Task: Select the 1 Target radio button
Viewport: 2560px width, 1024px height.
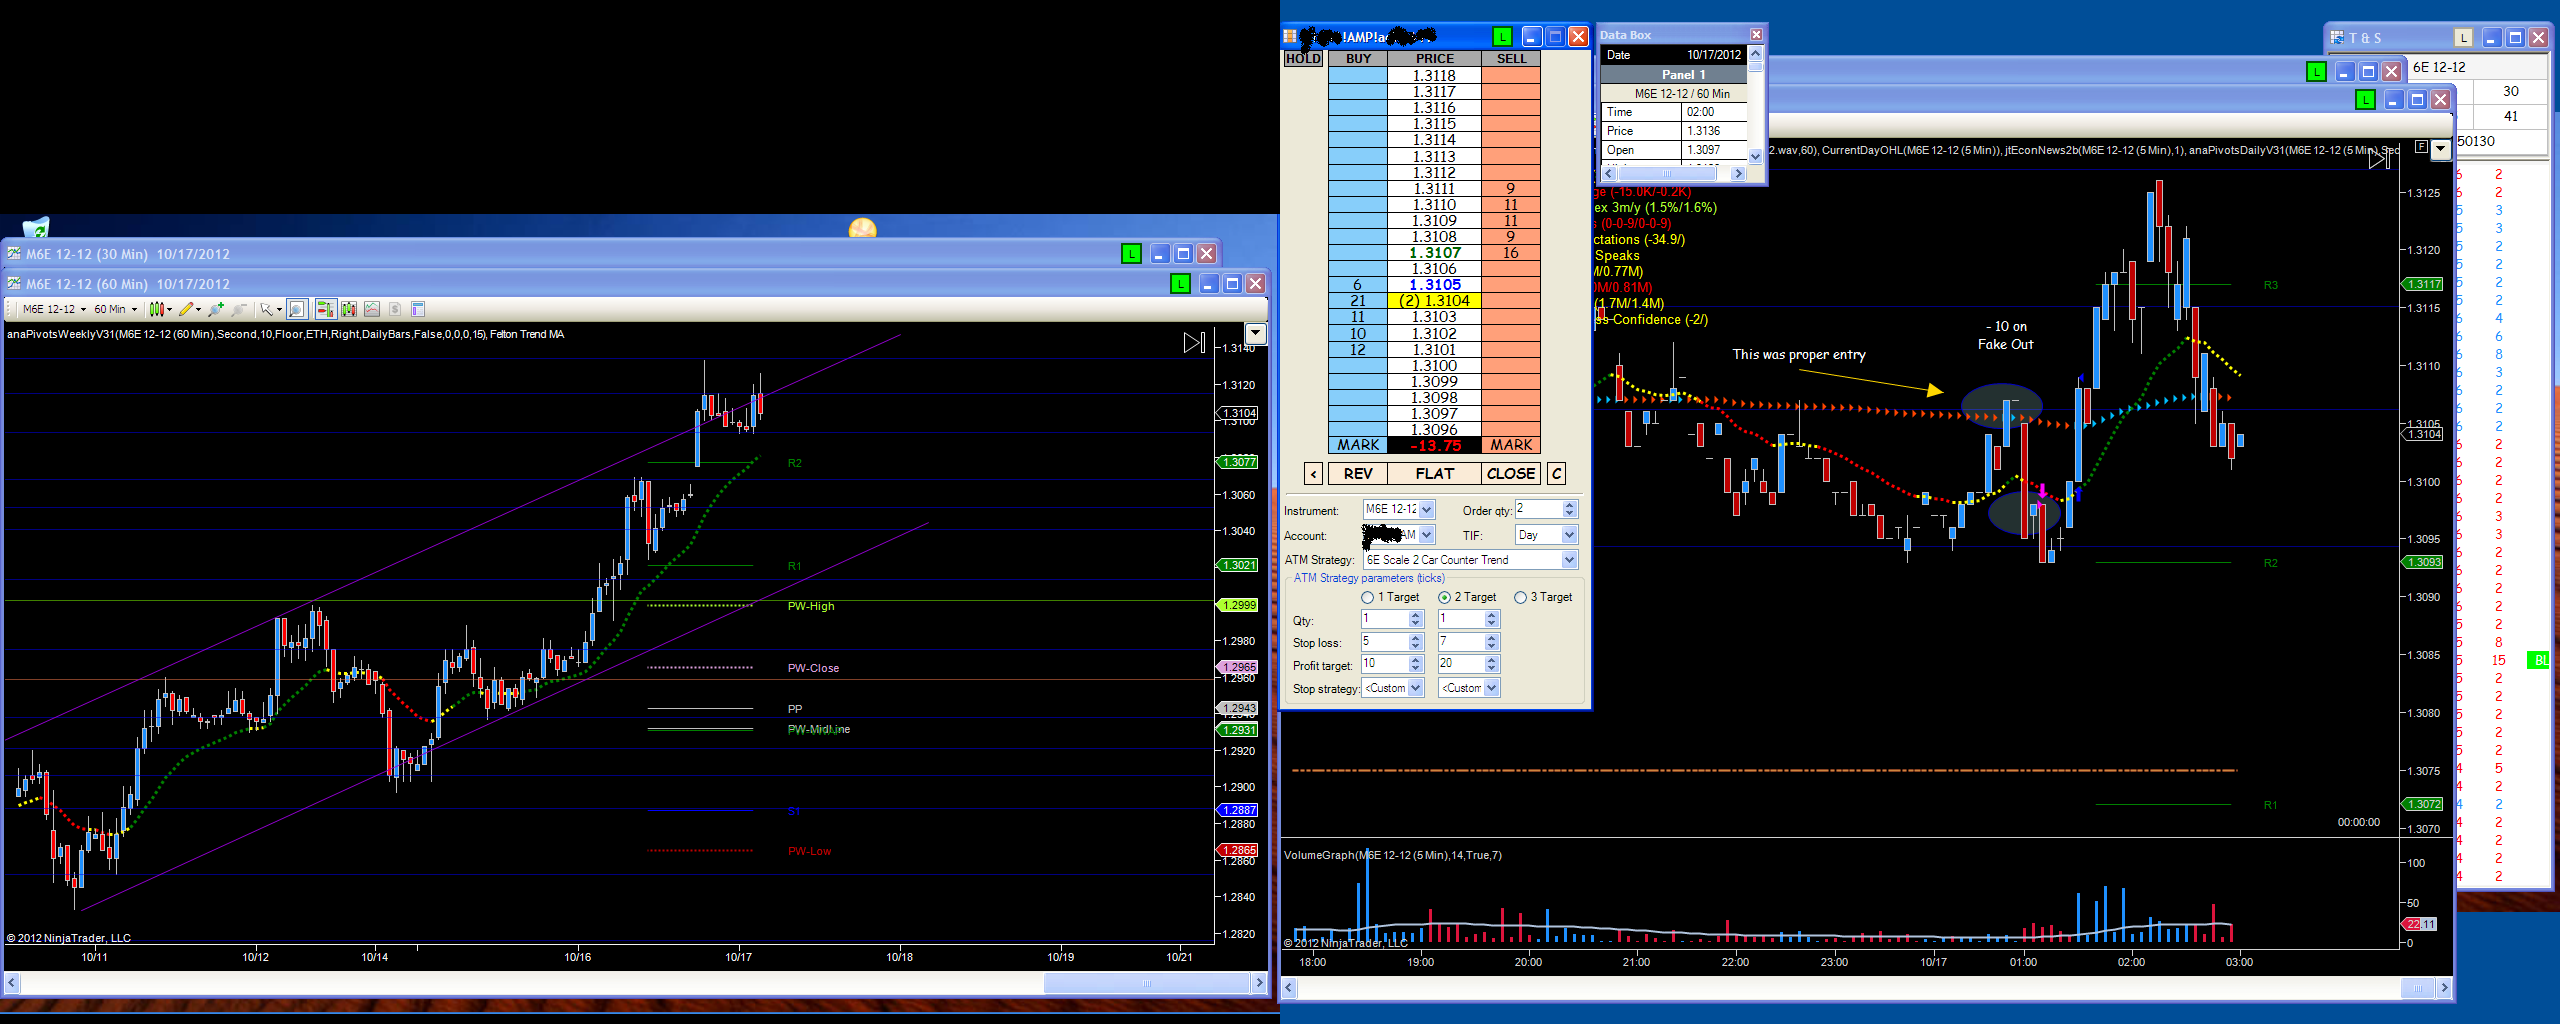Action: pyautogui.click(x=1367, y=597)
